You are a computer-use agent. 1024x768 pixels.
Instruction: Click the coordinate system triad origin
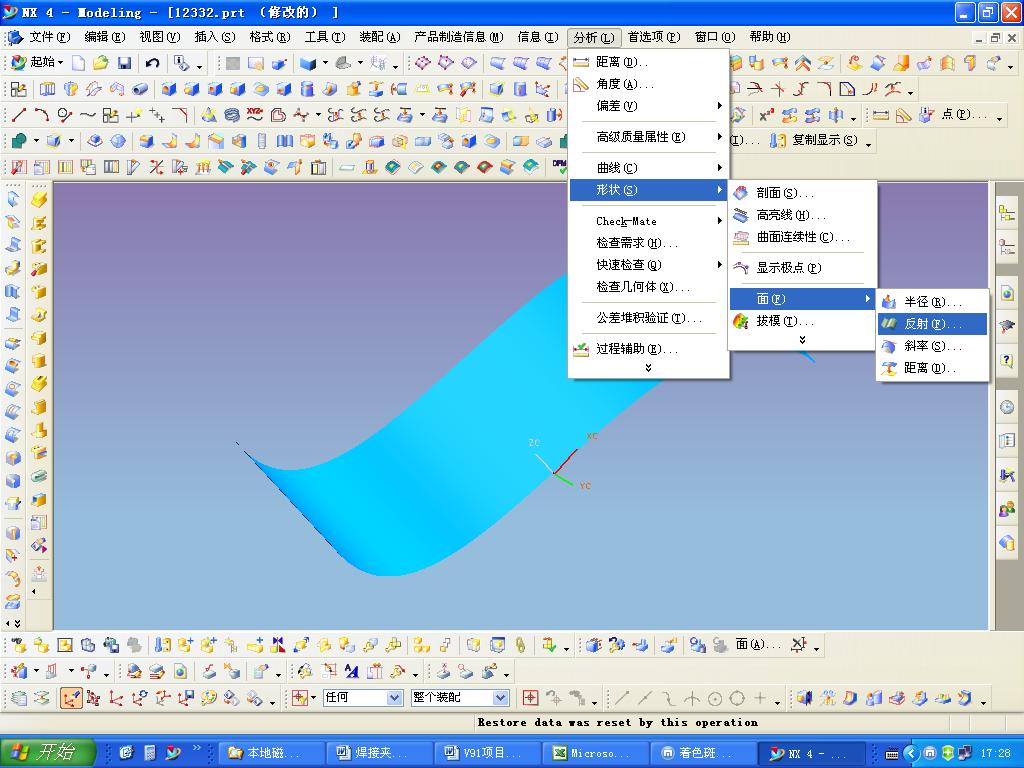[554, 473]
